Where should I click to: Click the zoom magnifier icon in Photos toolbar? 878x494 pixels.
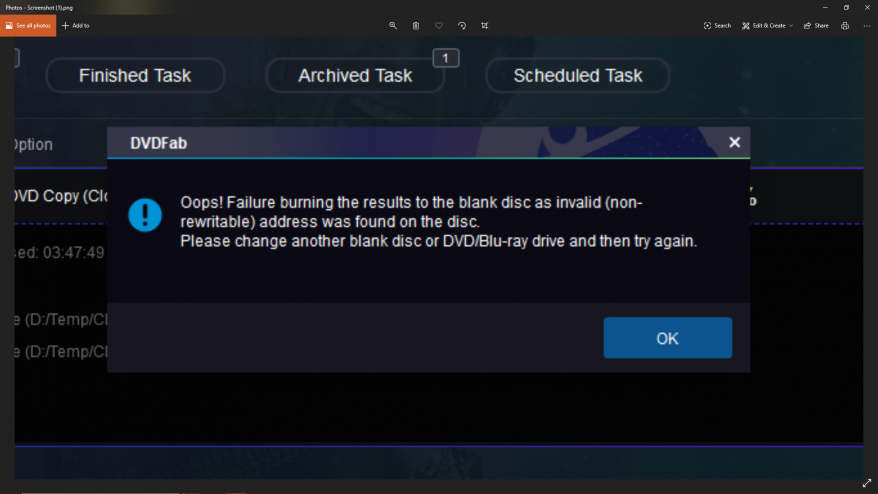click(x=393, y=25)
